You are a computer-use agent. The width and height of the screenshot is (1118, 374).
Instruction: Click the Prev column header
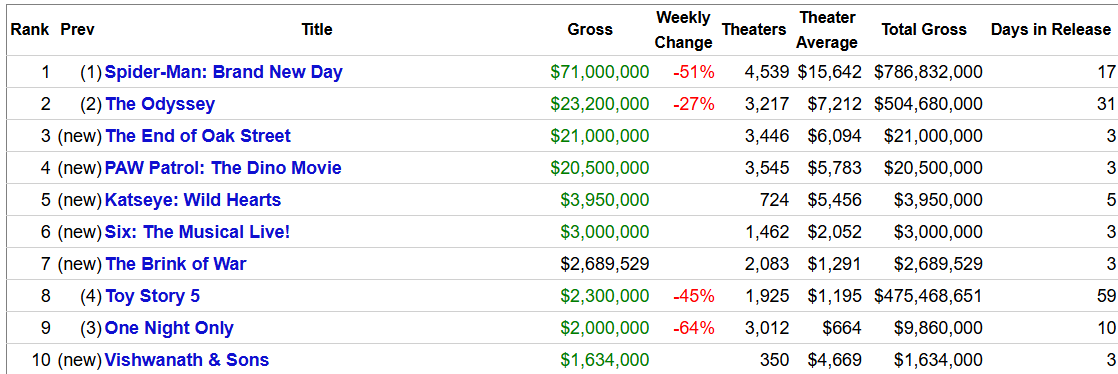point(77,30)
